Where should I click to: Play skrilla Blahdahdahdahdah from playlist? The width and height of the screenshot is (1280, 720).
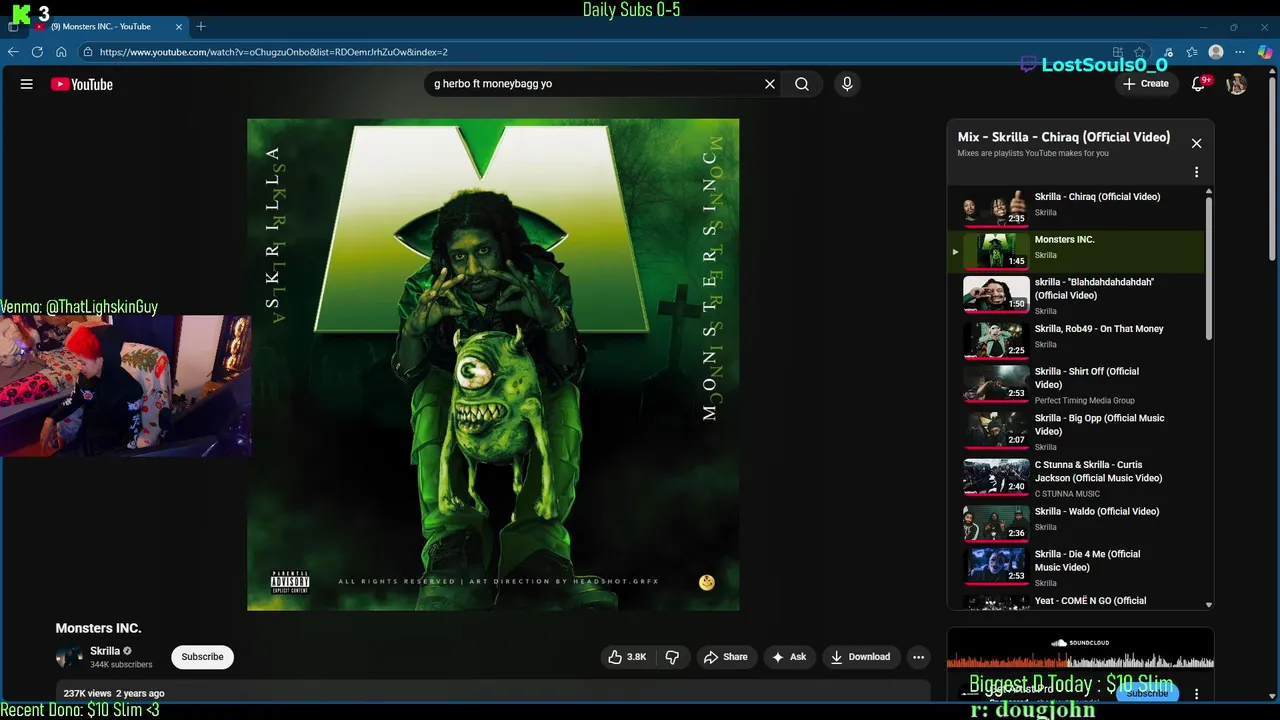pyautogui.click(x=1076, y=295)
